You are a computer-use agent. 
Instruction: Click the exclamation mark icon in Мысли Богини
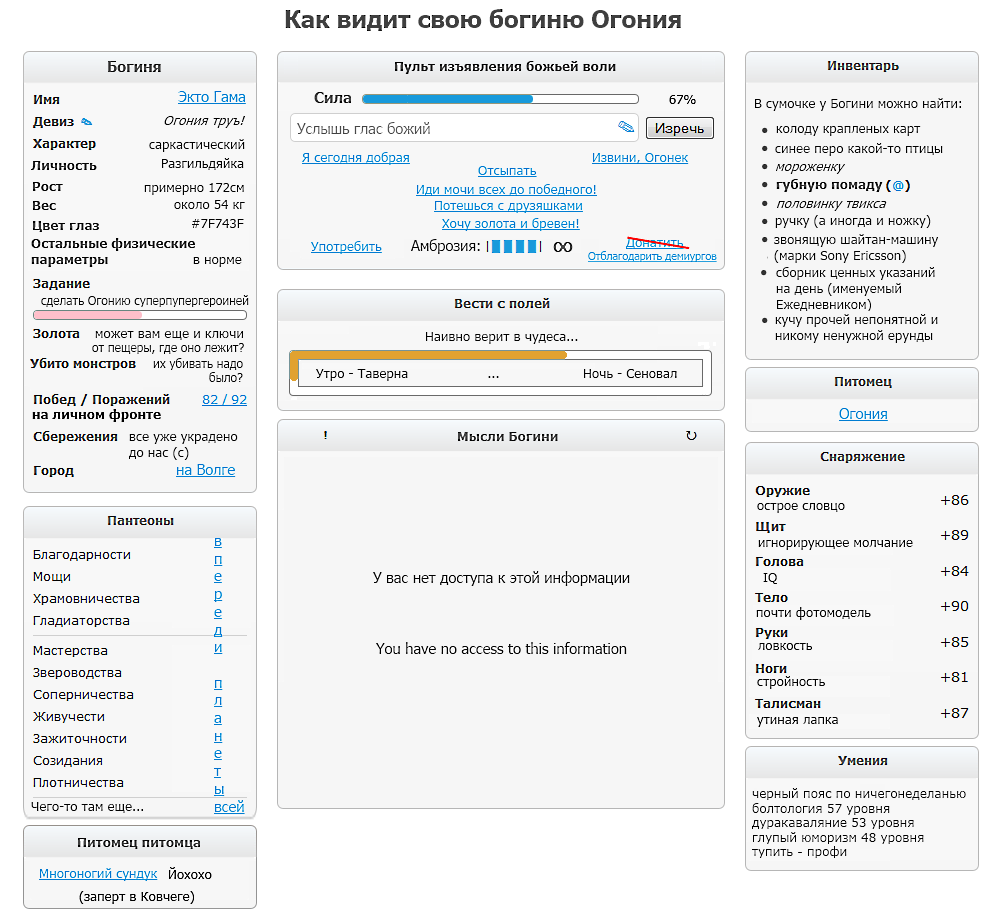pos(326,436)
